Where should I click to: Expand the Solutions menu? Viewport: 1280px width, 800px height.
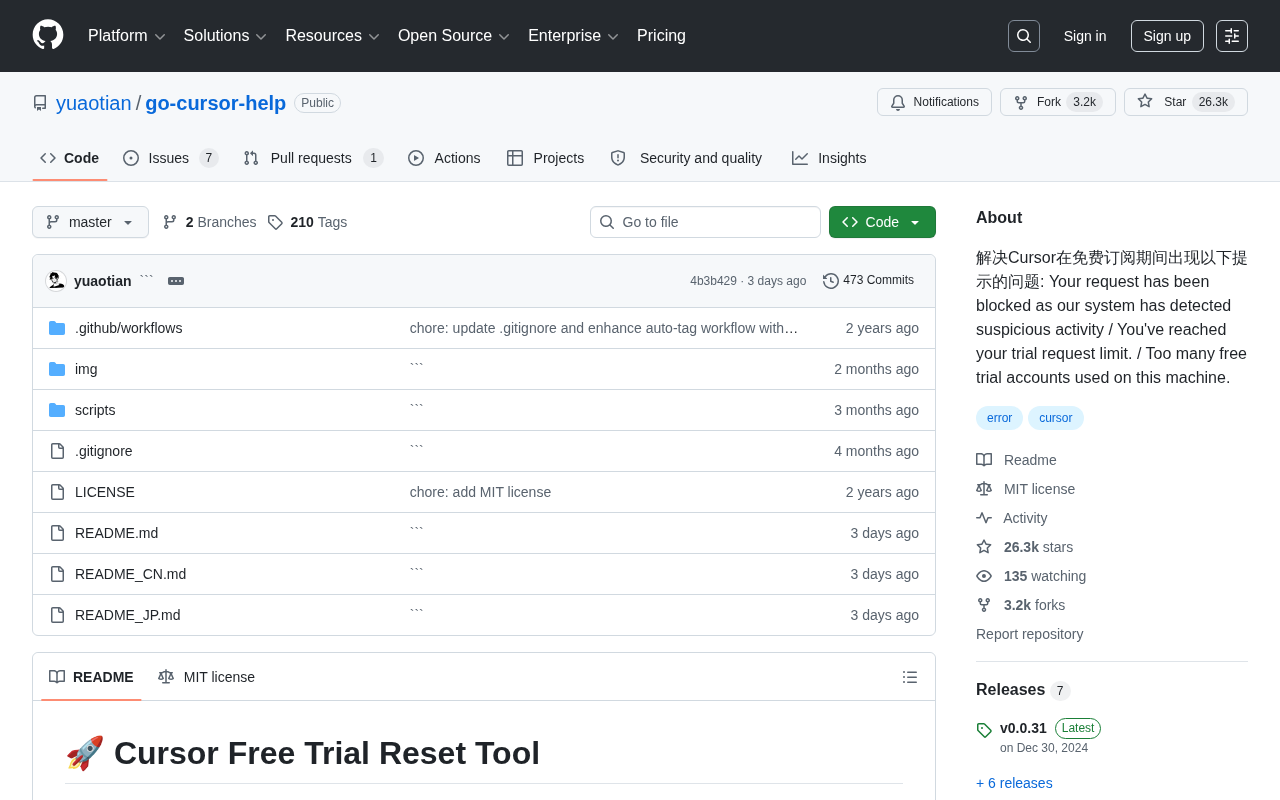(x=225, y=36)
